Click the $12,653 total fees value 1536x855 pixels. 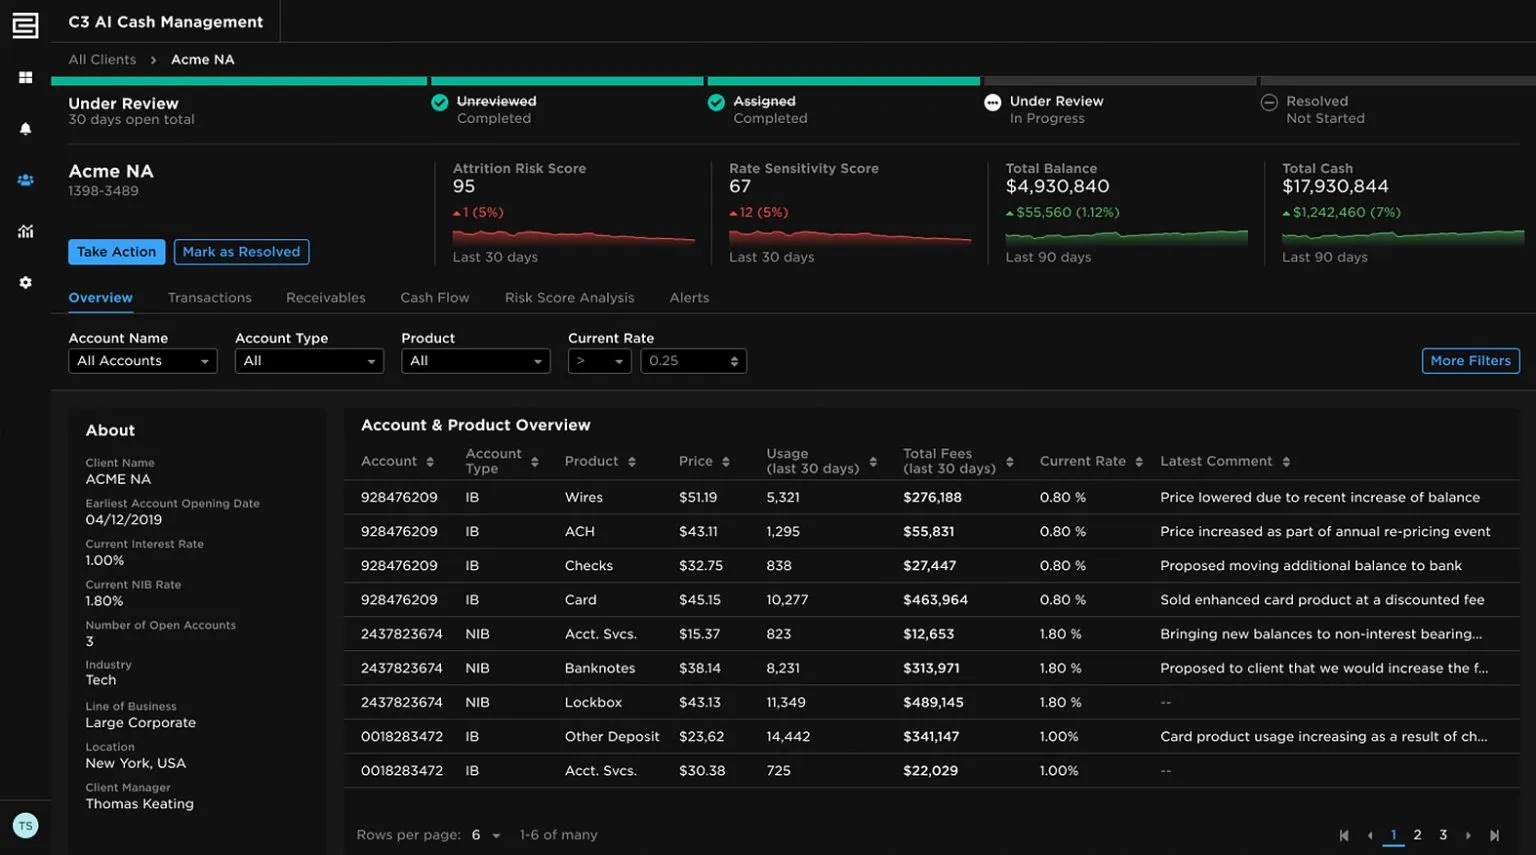click(x=928, y=634)
